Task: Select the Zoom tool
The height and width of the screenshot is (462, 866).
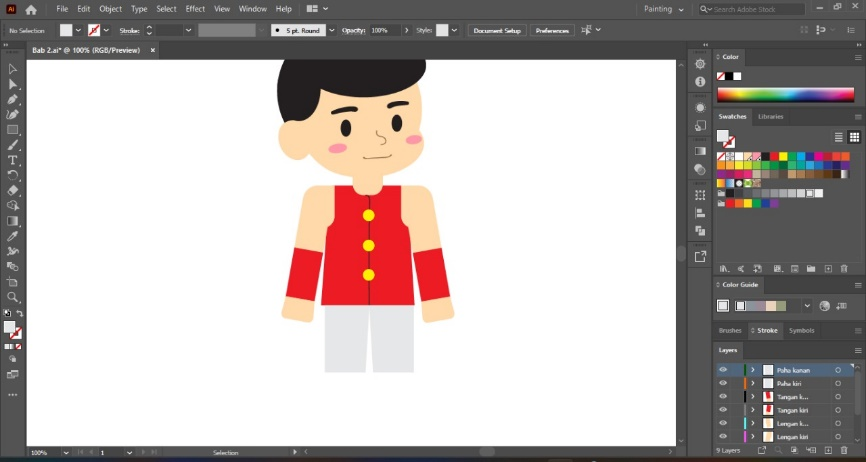Action: pos(12,298)
